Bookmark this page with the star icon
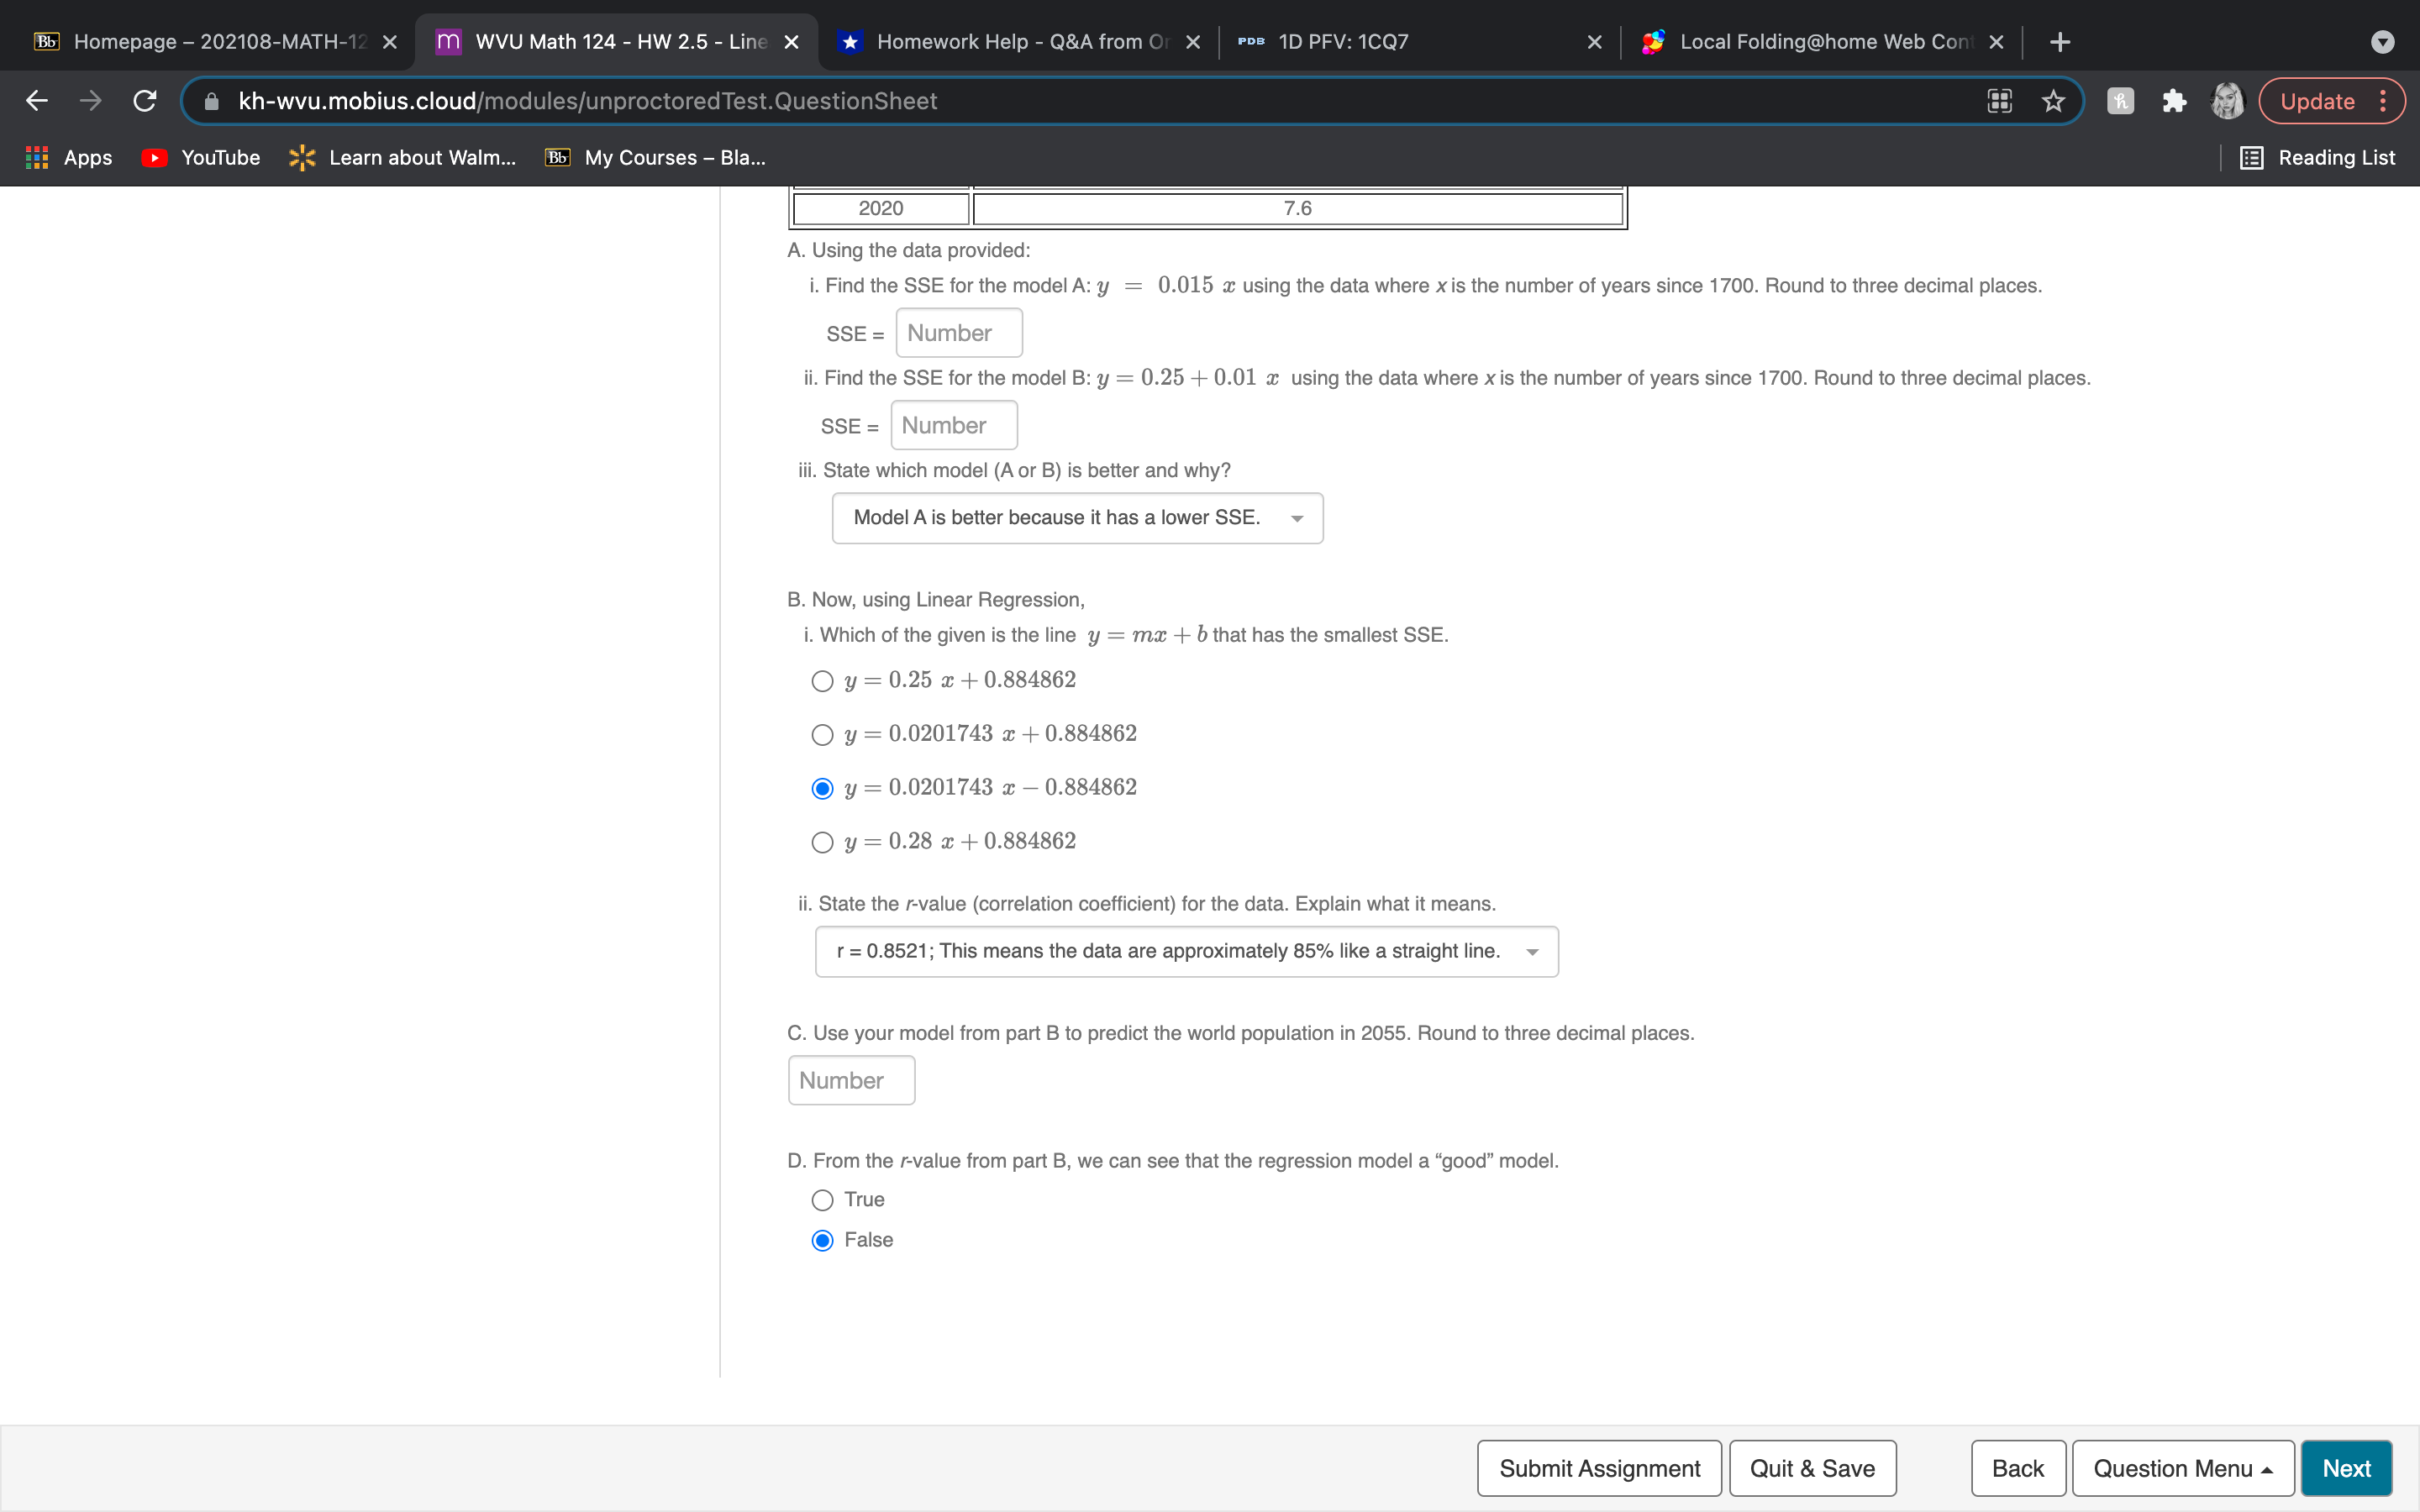 coord(2053,100)
